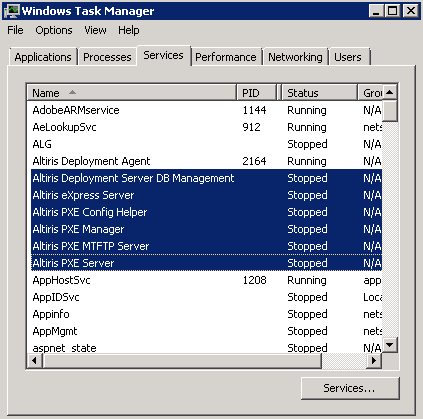Click the Stopped status of ALG
The image size is (423, 419).
click(x=307, y=144)
